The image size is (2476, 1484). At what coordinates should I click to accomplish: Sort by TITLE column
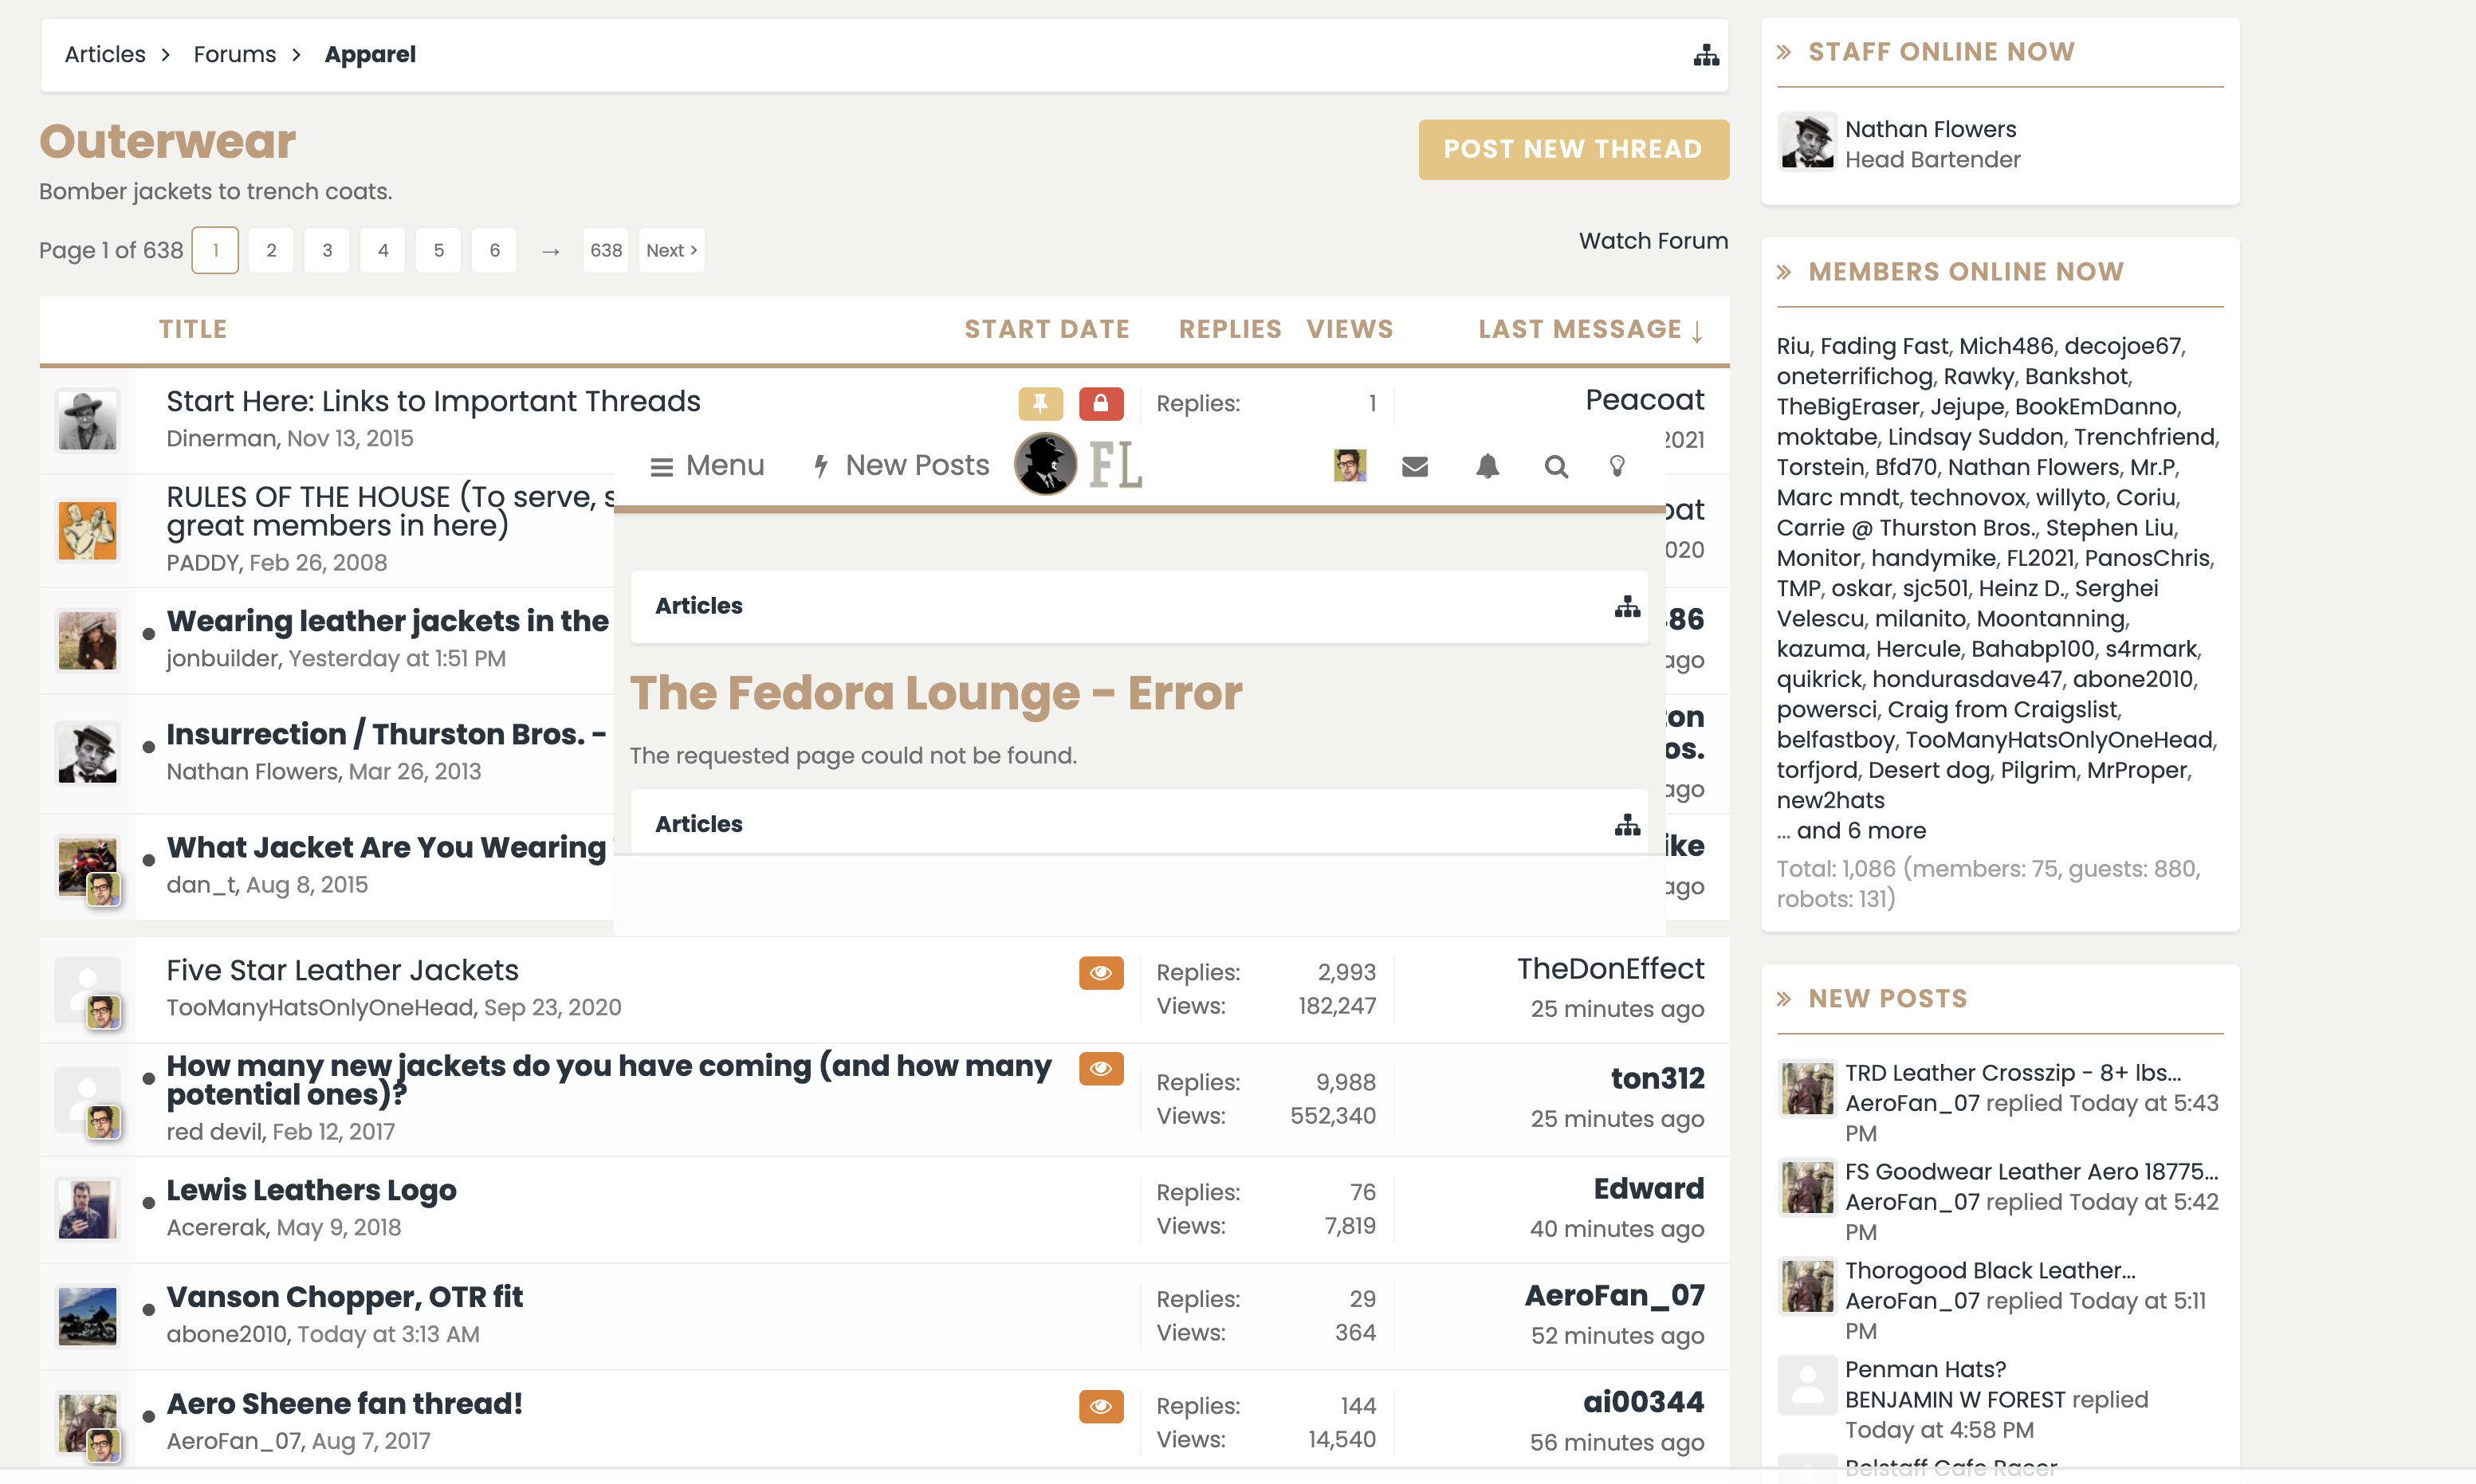[193, 329]
